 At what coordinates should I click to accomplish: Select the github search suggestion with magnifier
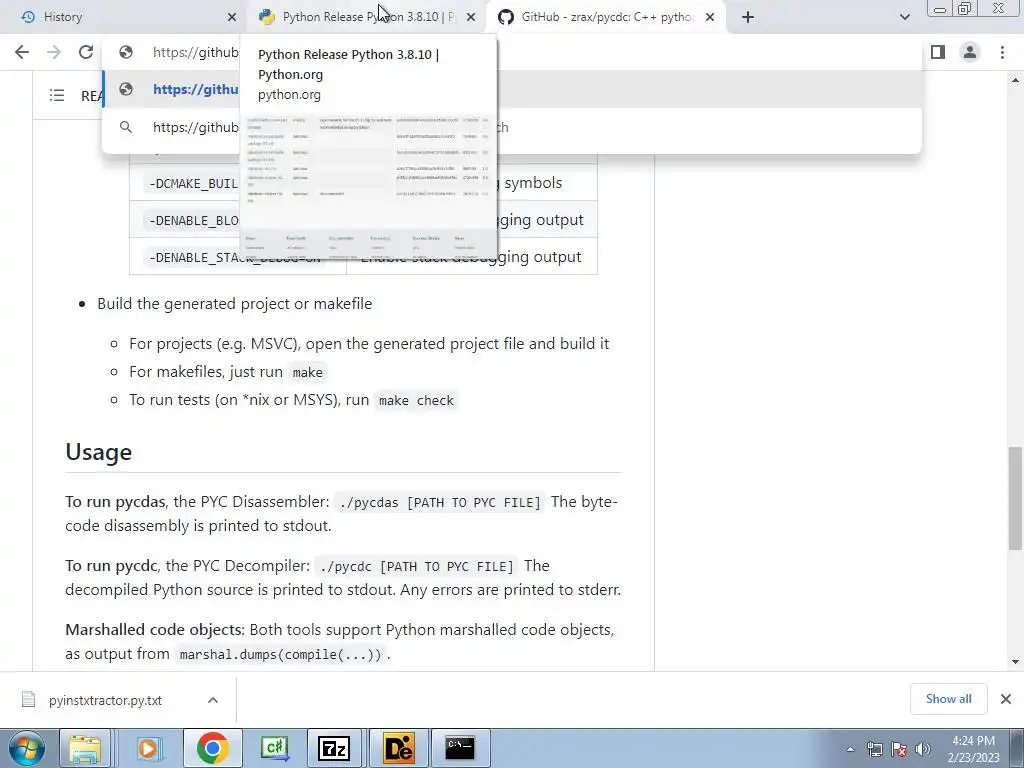(511, 127)
